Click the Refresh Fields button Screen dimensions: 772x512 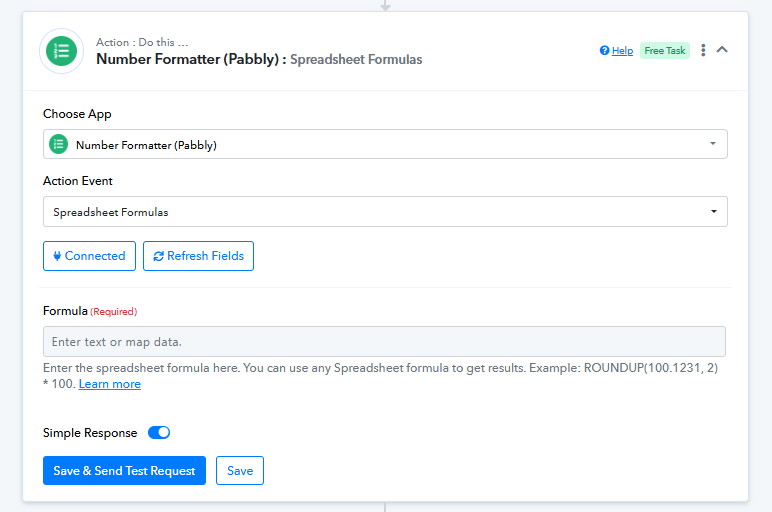(198, 256)
